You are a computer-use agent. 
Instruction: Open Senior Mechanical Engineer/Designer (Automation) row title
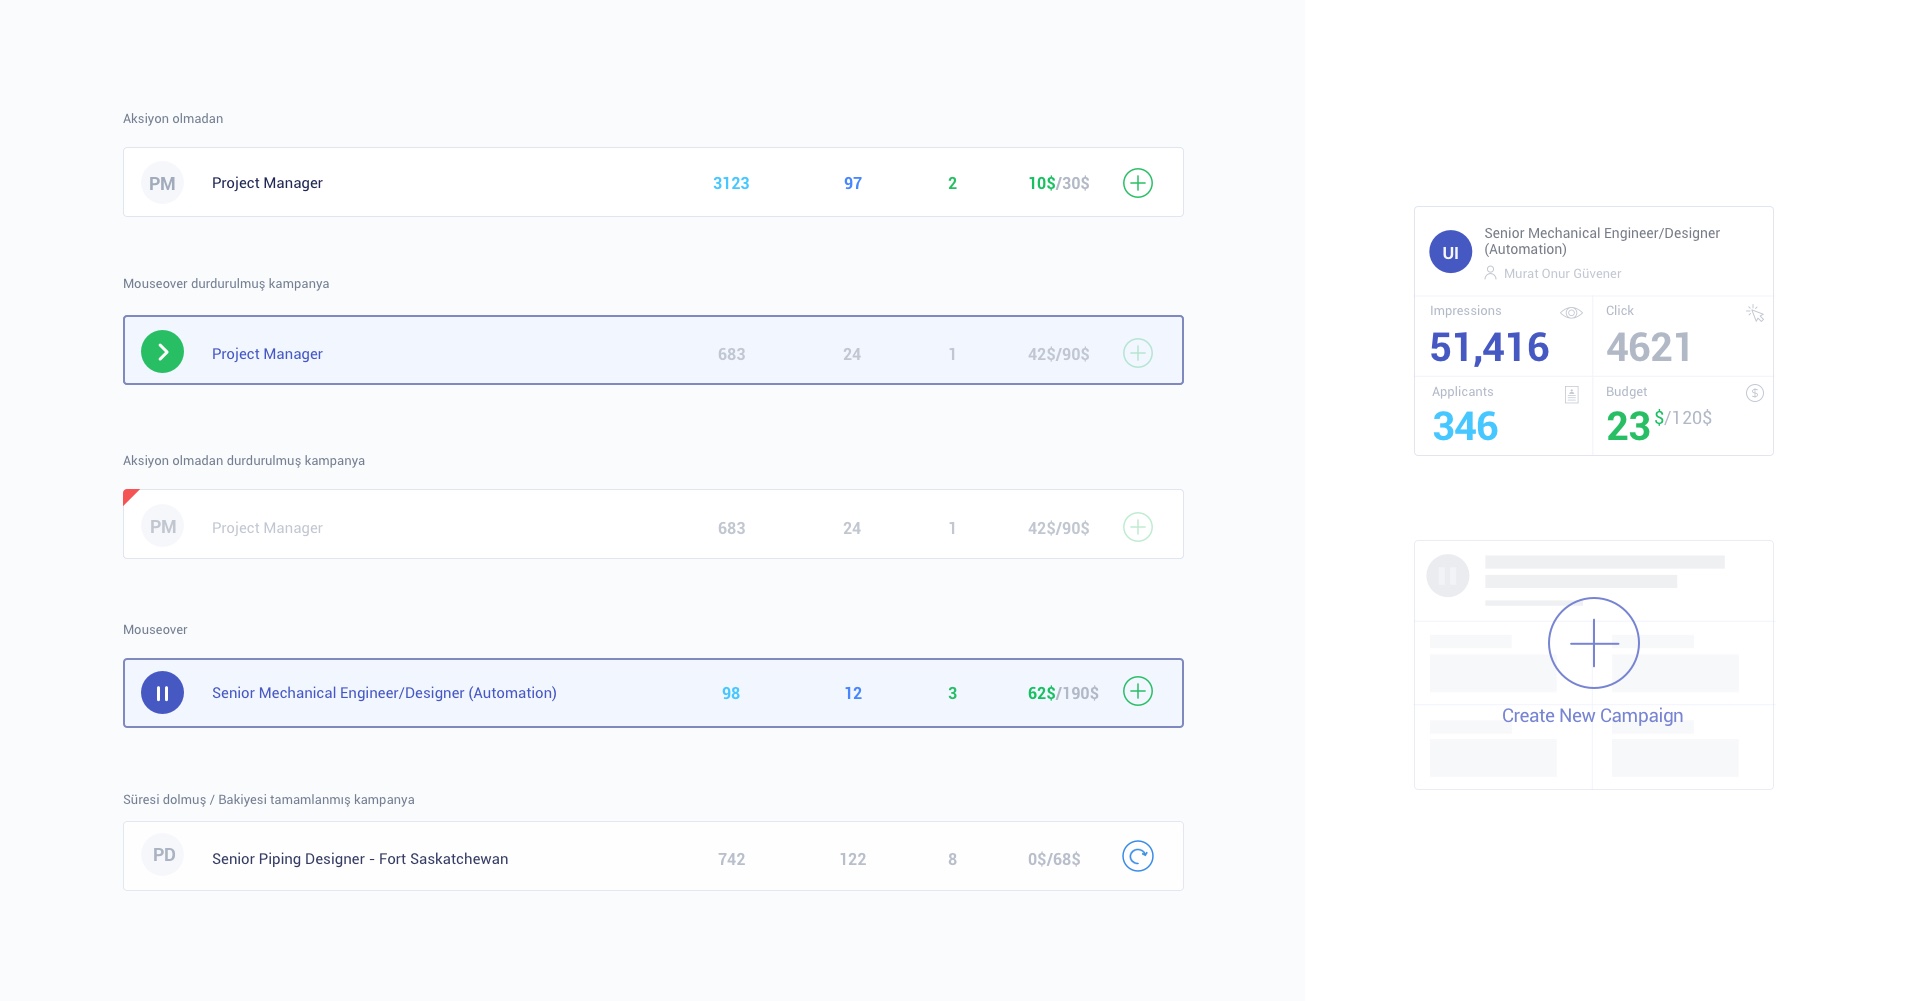(384, 693)
